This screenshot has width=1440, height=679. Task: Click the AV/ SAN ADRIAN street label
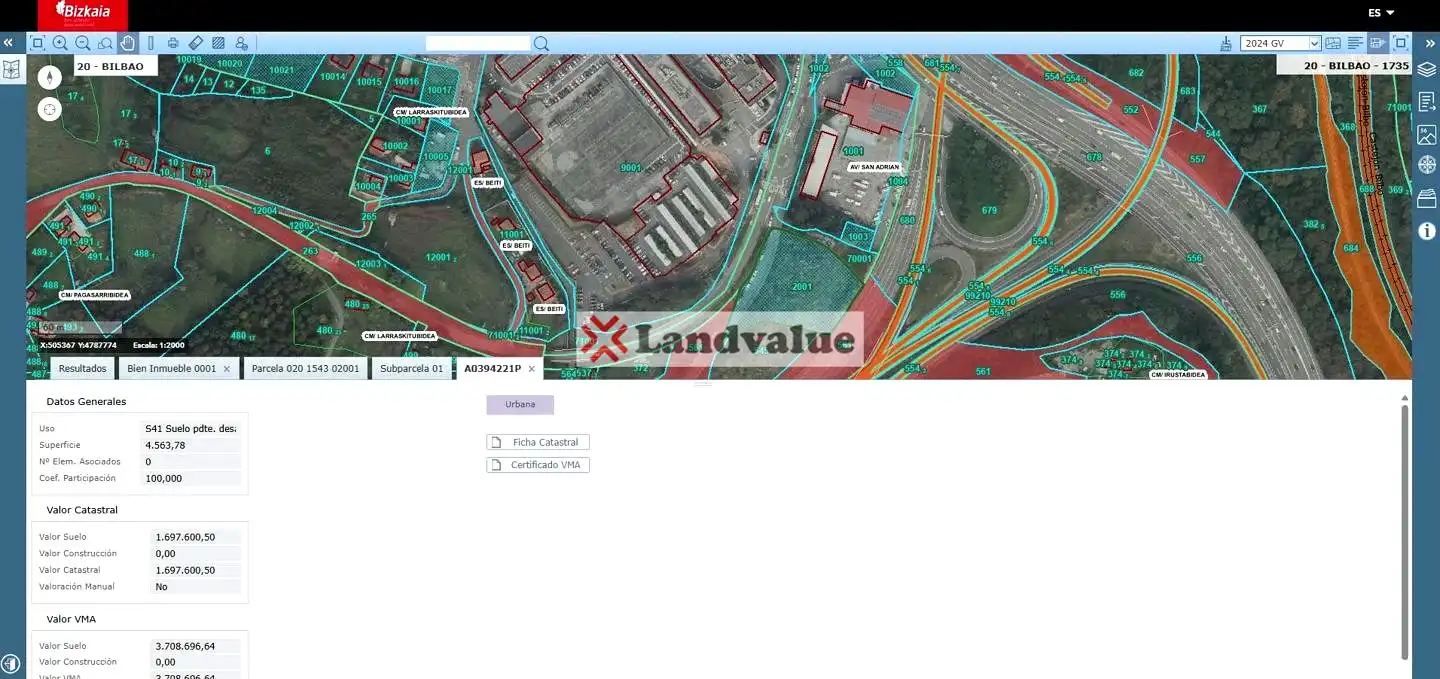[875, 167]
